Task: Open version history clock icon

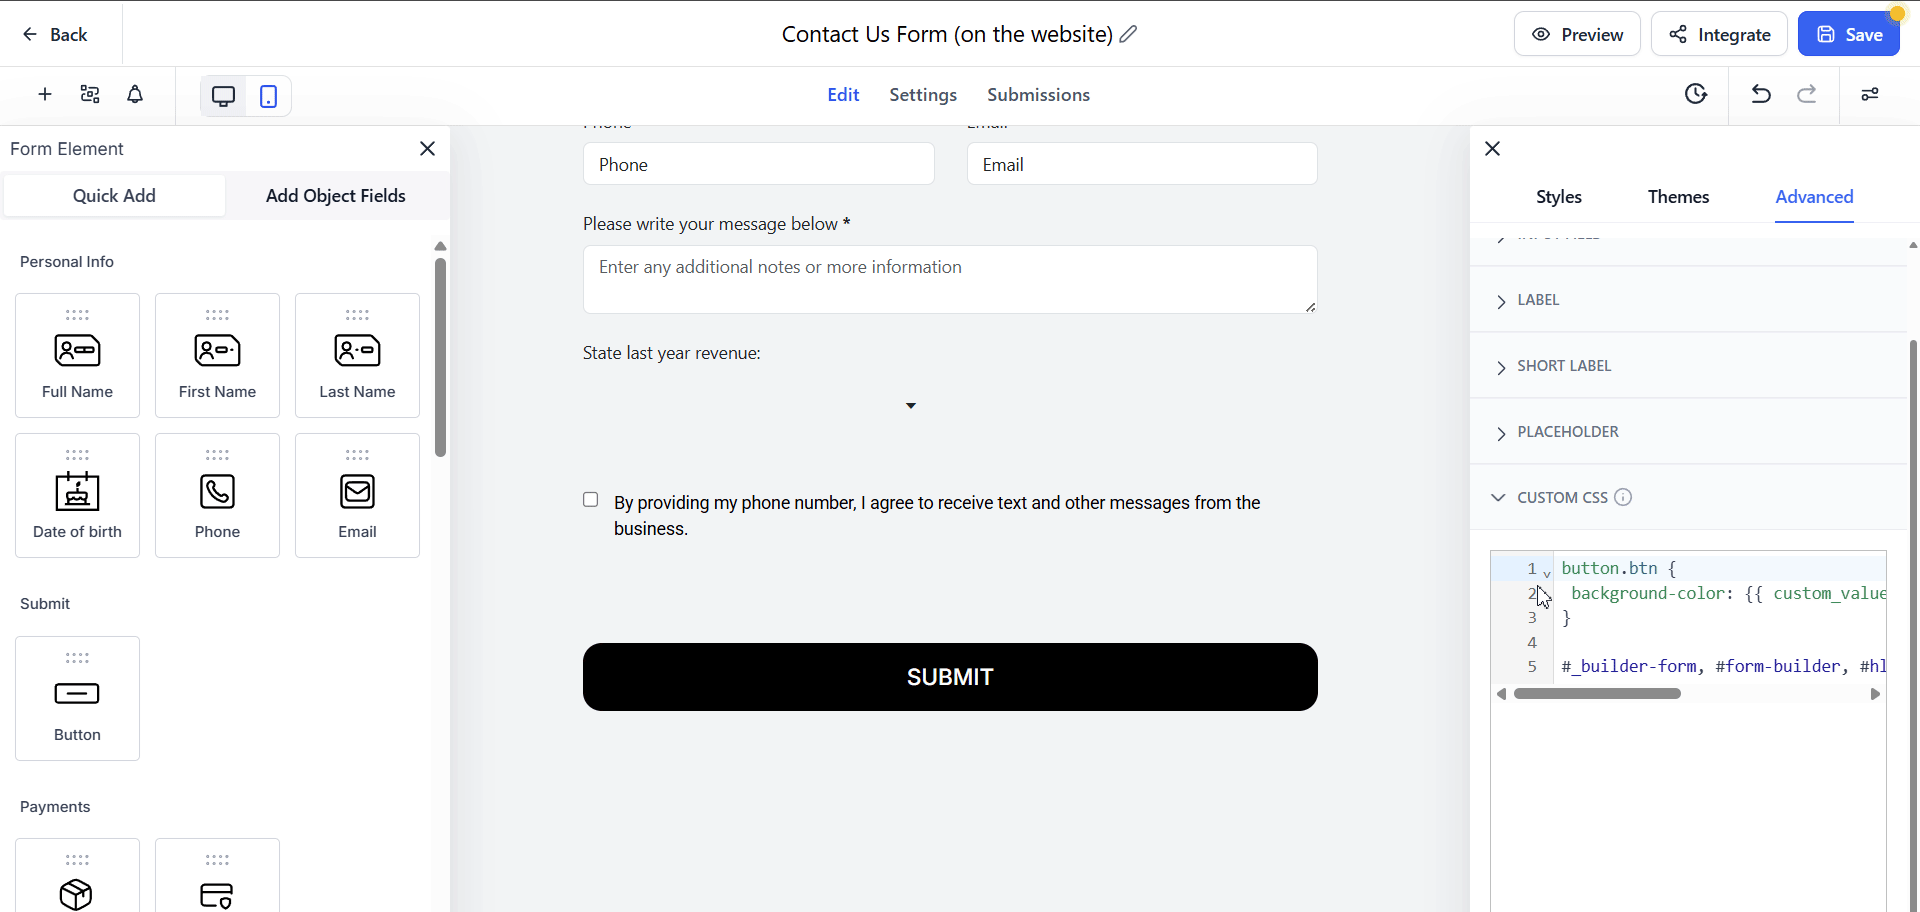Action: point(1696,94)
